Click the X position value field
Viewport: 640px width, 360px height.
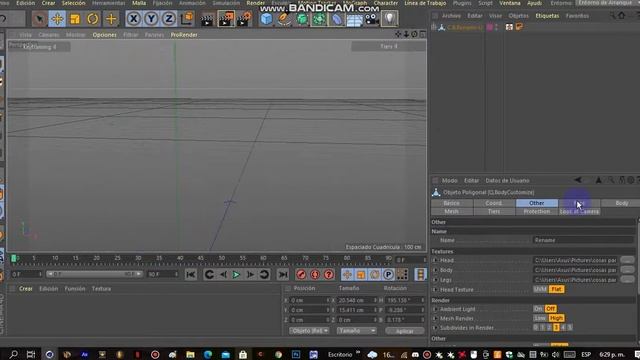[x=308, y=300]
